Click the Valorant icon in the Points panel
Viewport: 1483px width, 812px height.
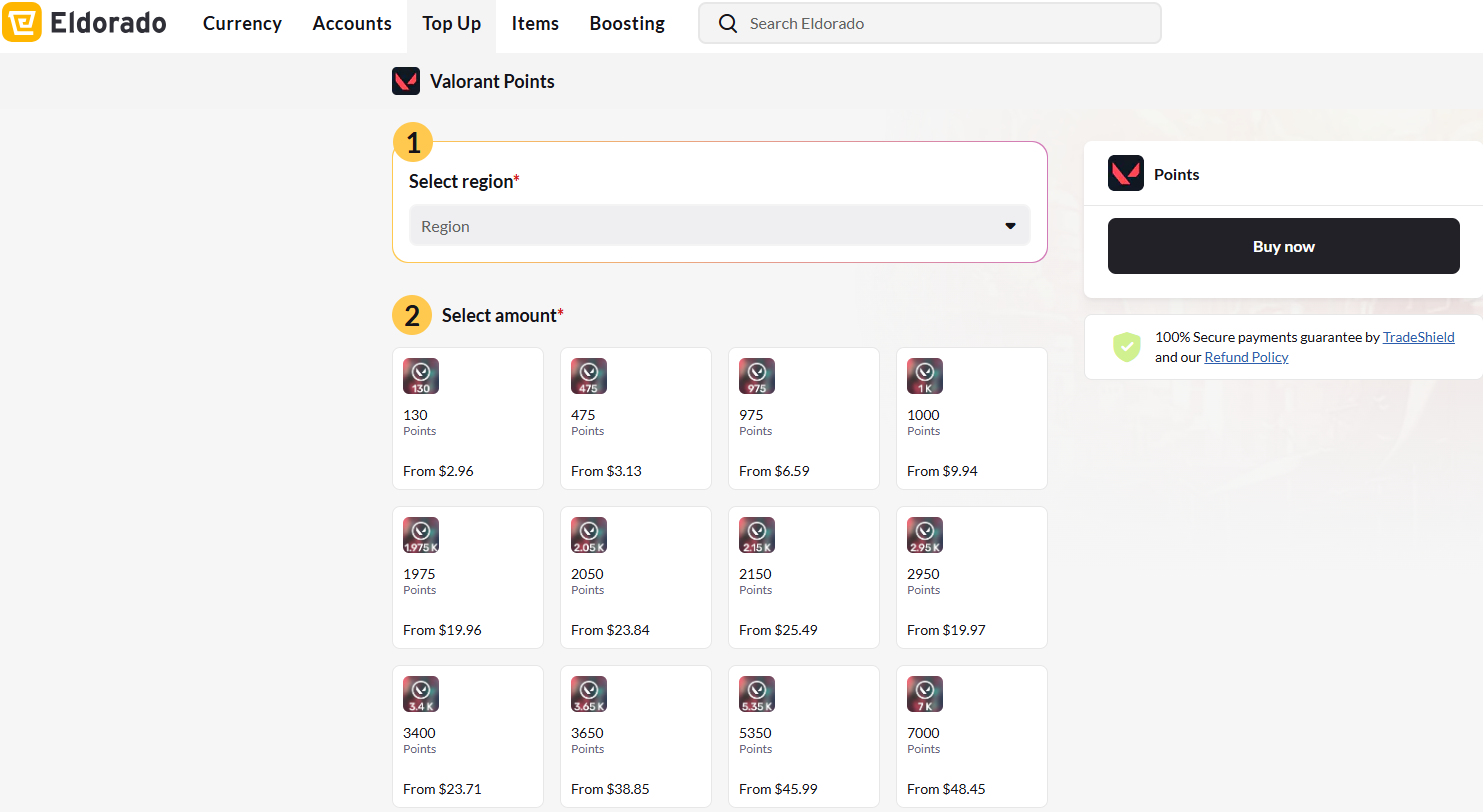click(1126, 174)
